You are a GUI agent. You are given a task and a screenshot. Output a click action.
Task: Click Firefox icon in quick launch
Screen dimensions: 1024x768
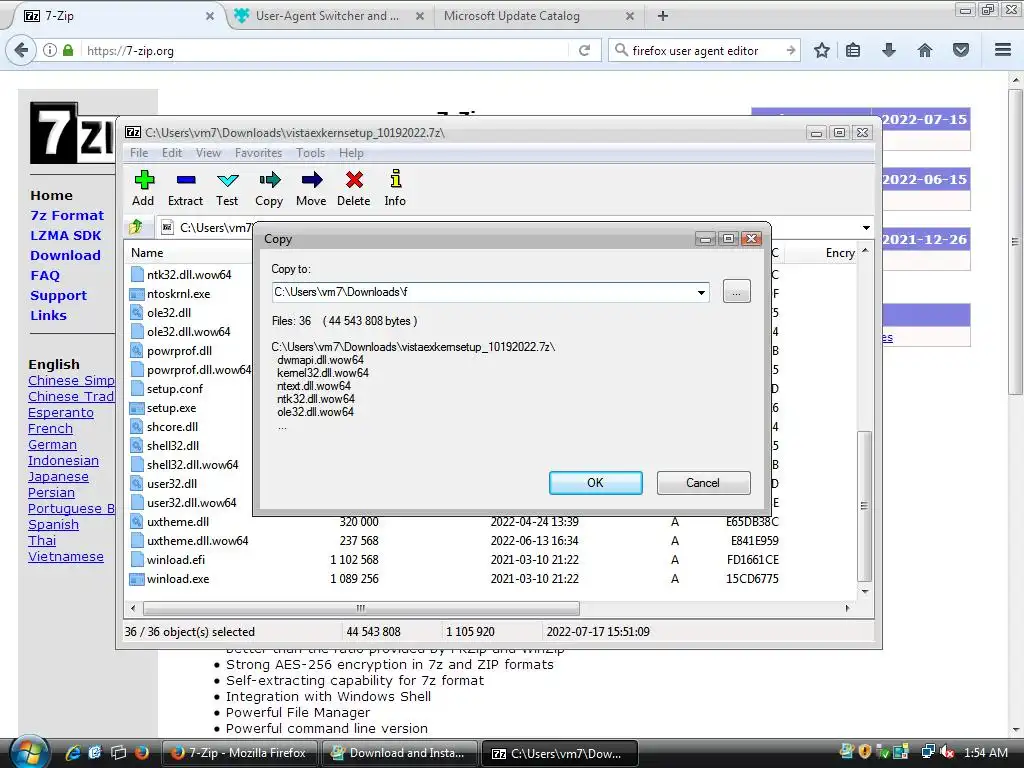[x=141, y=753]
